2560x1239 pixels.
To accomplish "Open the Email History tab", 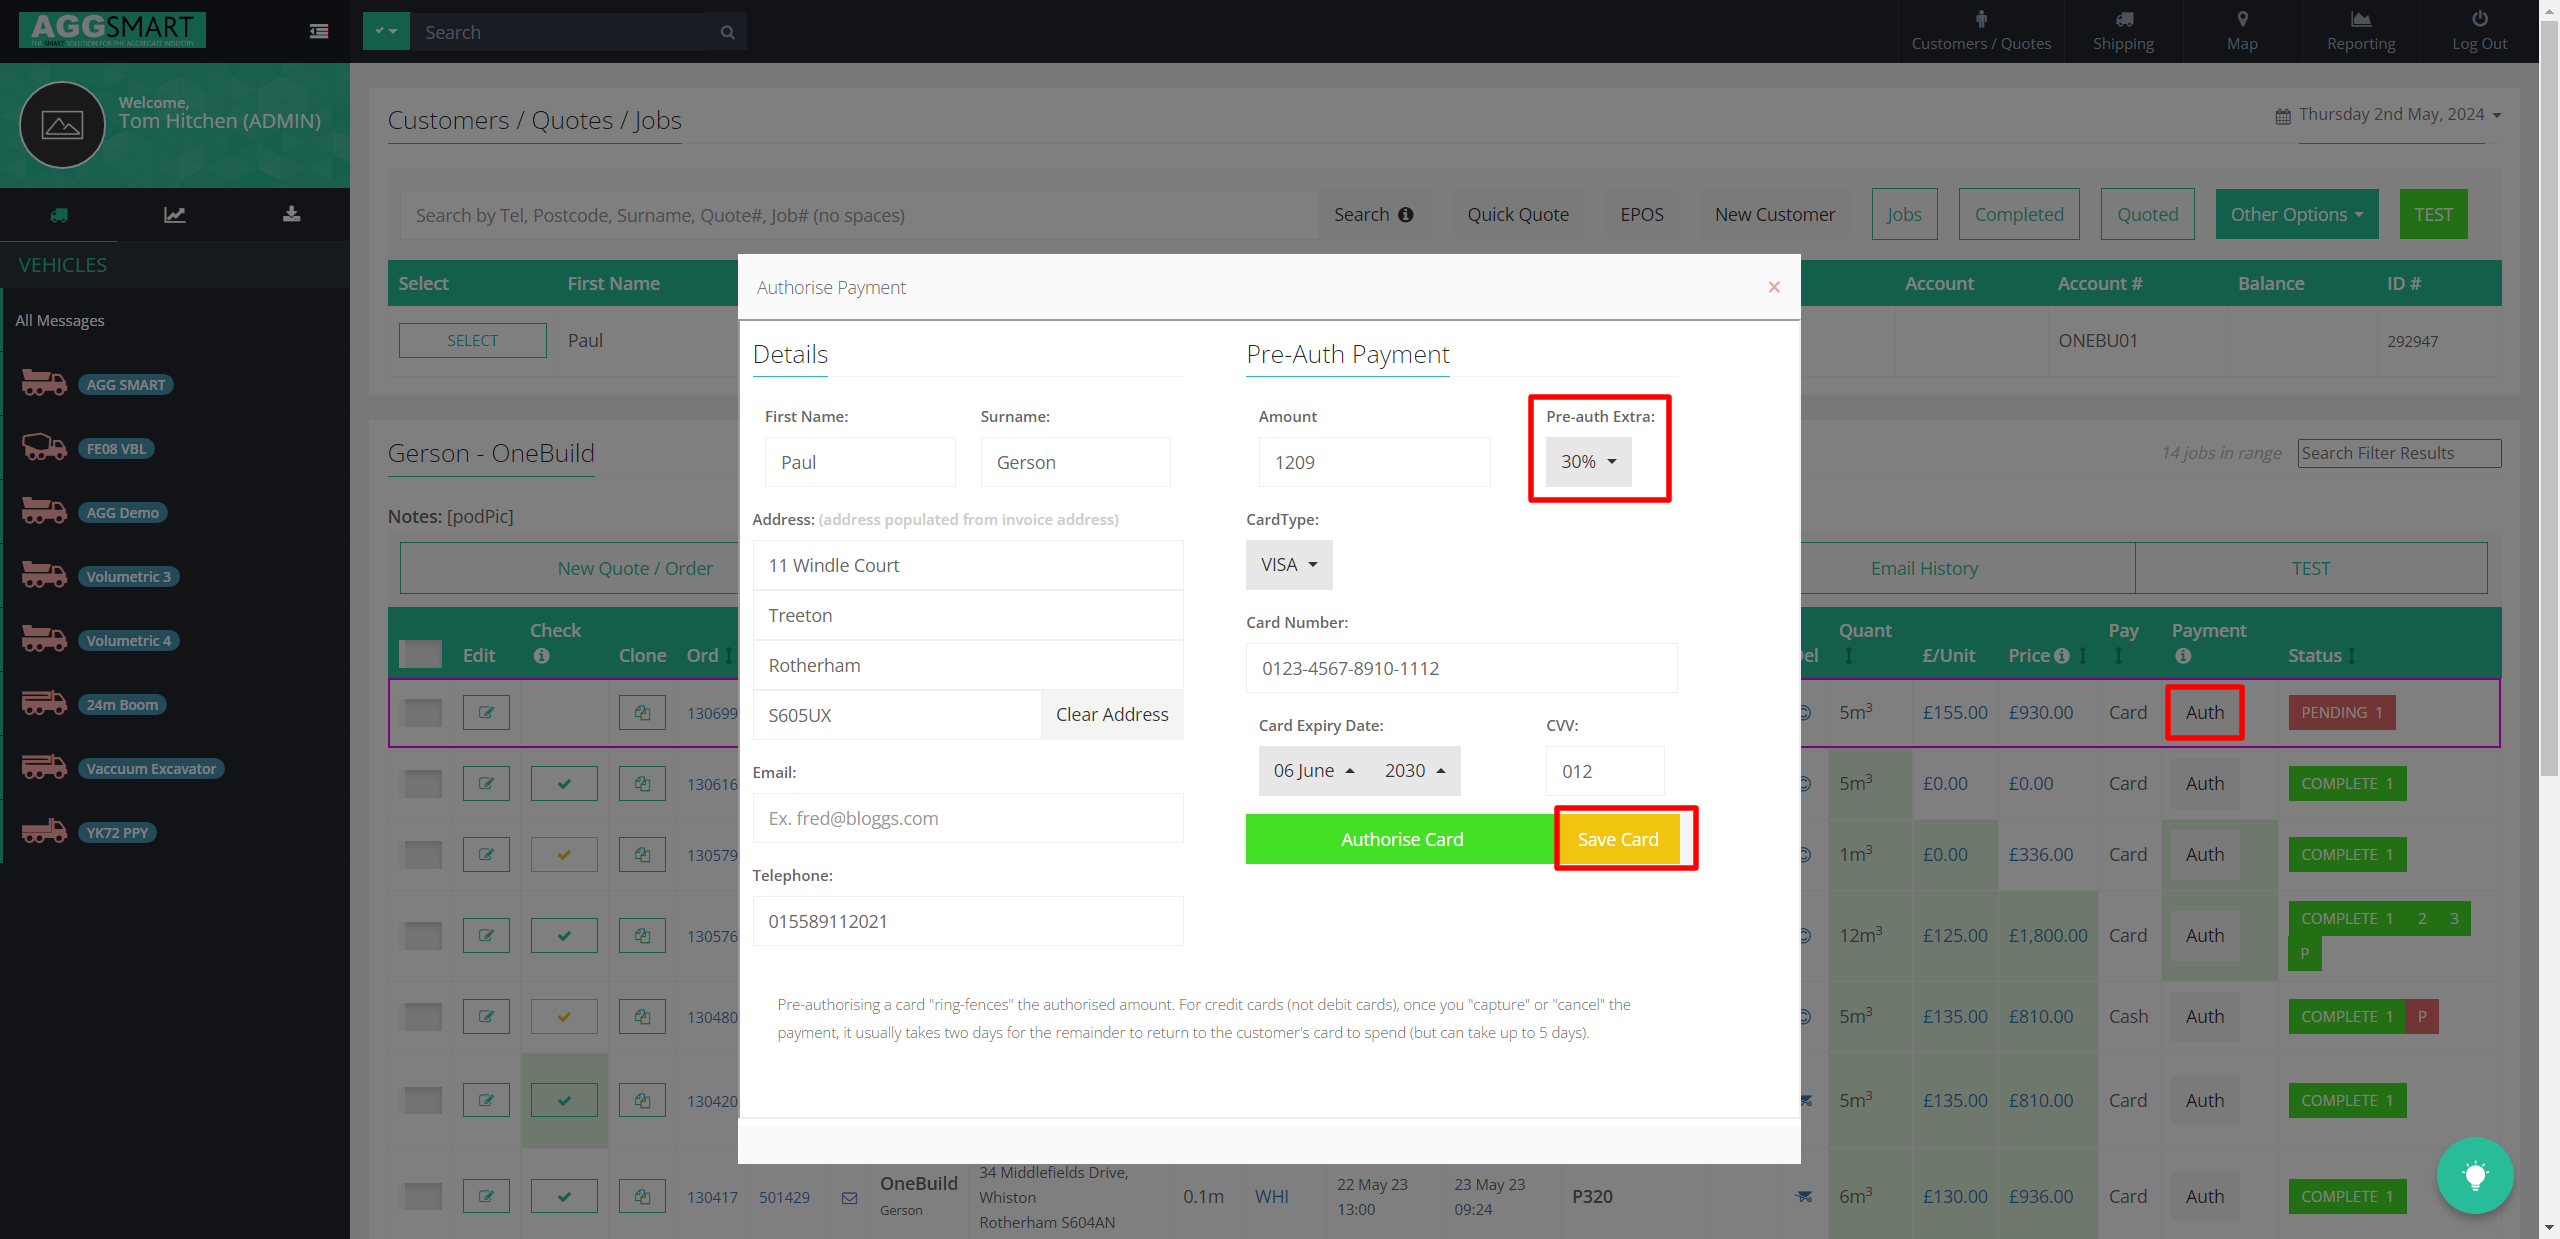I will click(x=1924, y=568).
